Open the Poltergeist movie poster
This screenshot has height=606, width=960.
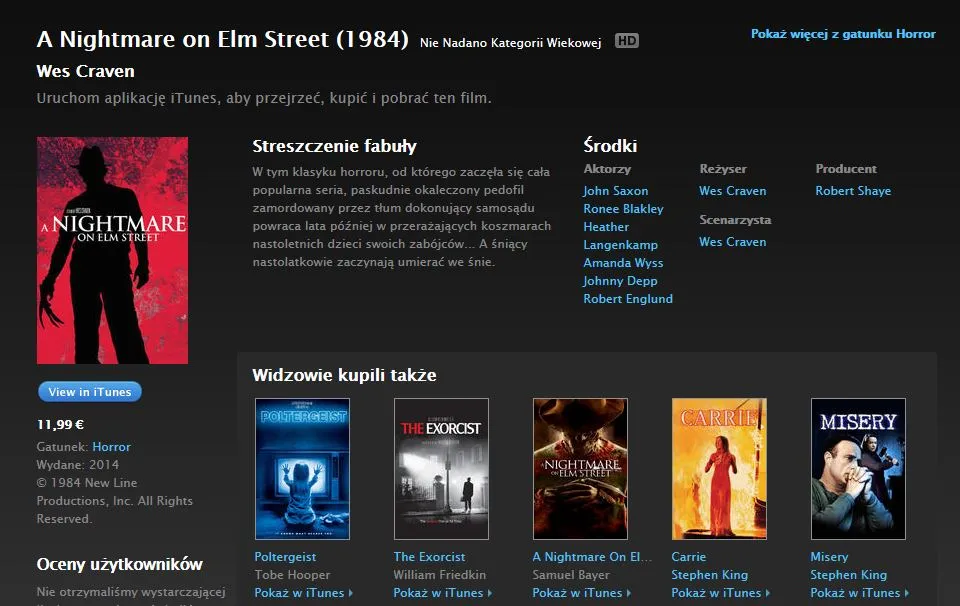coord(302,469)
